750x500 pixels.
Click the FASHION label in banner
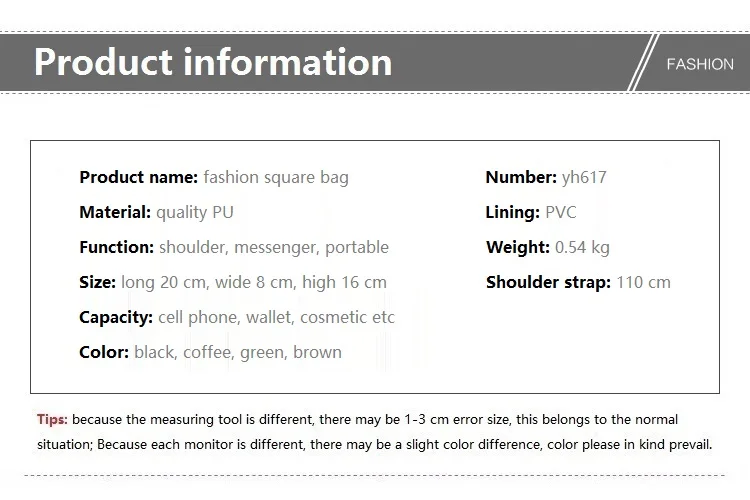(700, 64)
